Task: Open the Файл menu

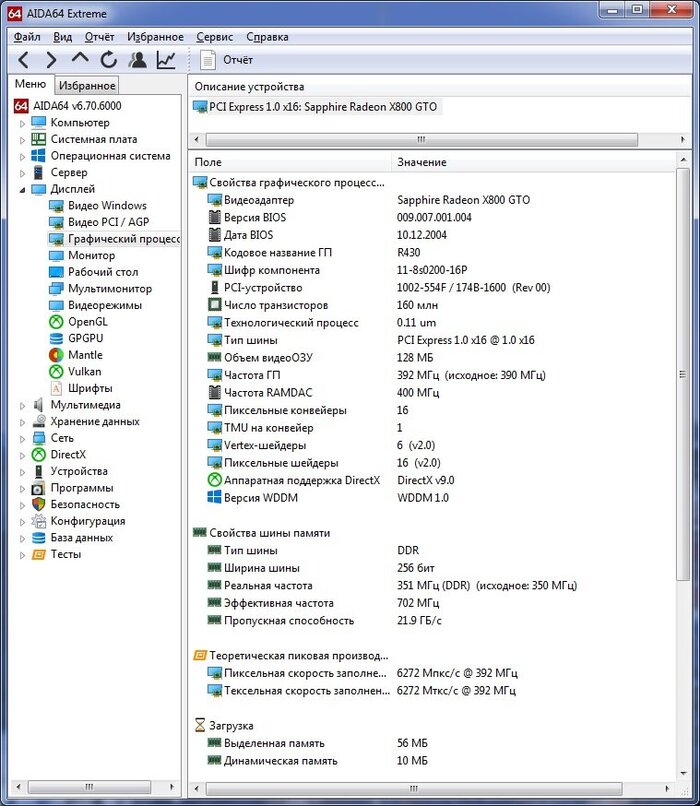Action: (27, 37)
